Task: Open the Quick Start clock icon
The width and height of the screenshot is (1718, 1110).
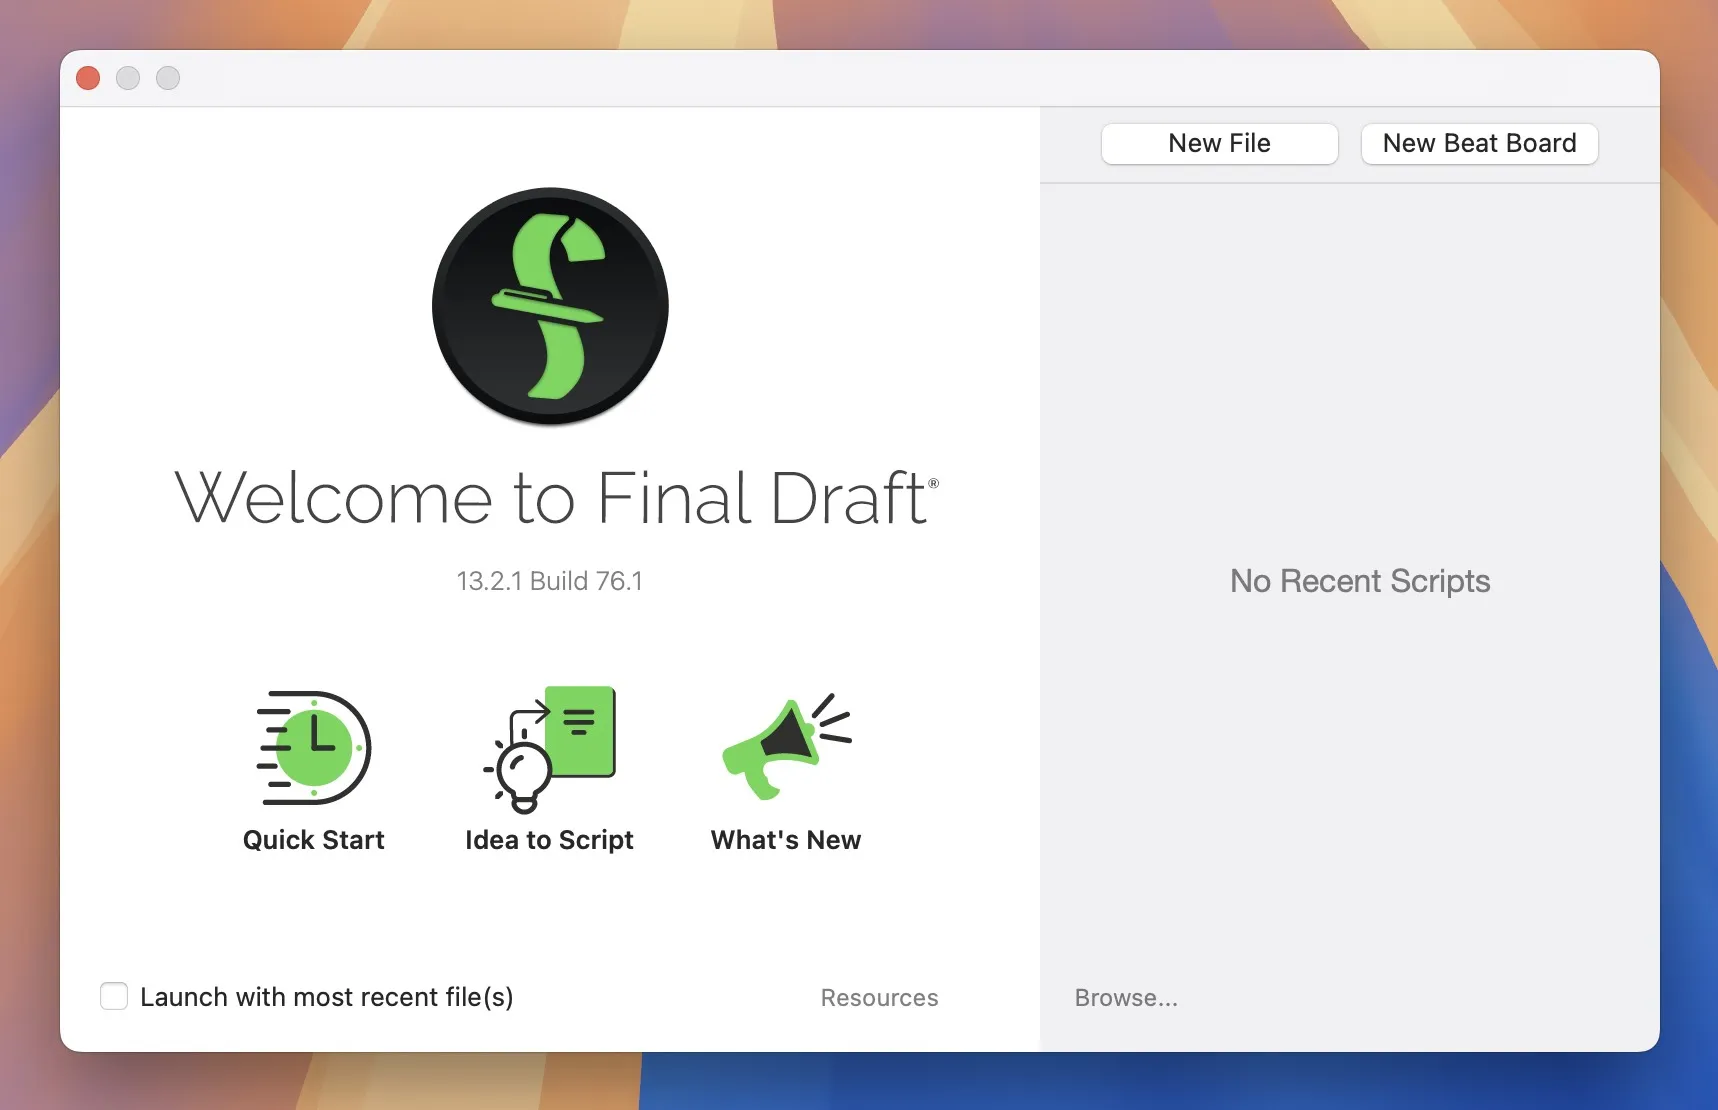Action: [x=314, y=747]
